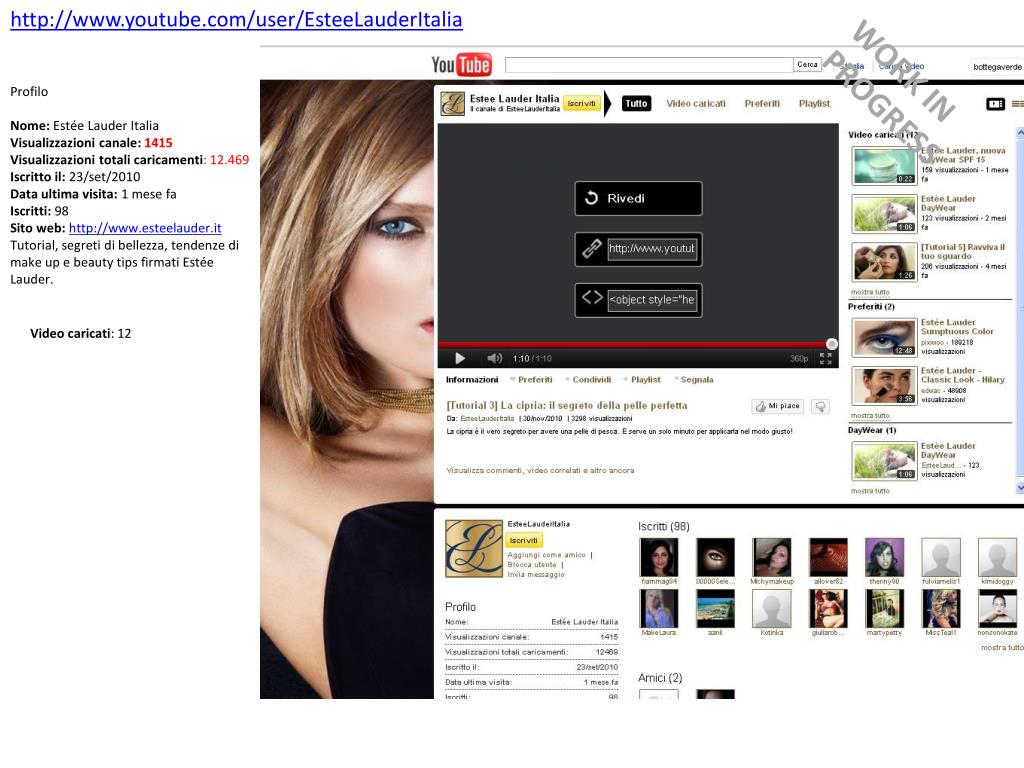Click the video progress bar end handle
Viewport: 1024px width, 768px height.
(x=831, y=344)
